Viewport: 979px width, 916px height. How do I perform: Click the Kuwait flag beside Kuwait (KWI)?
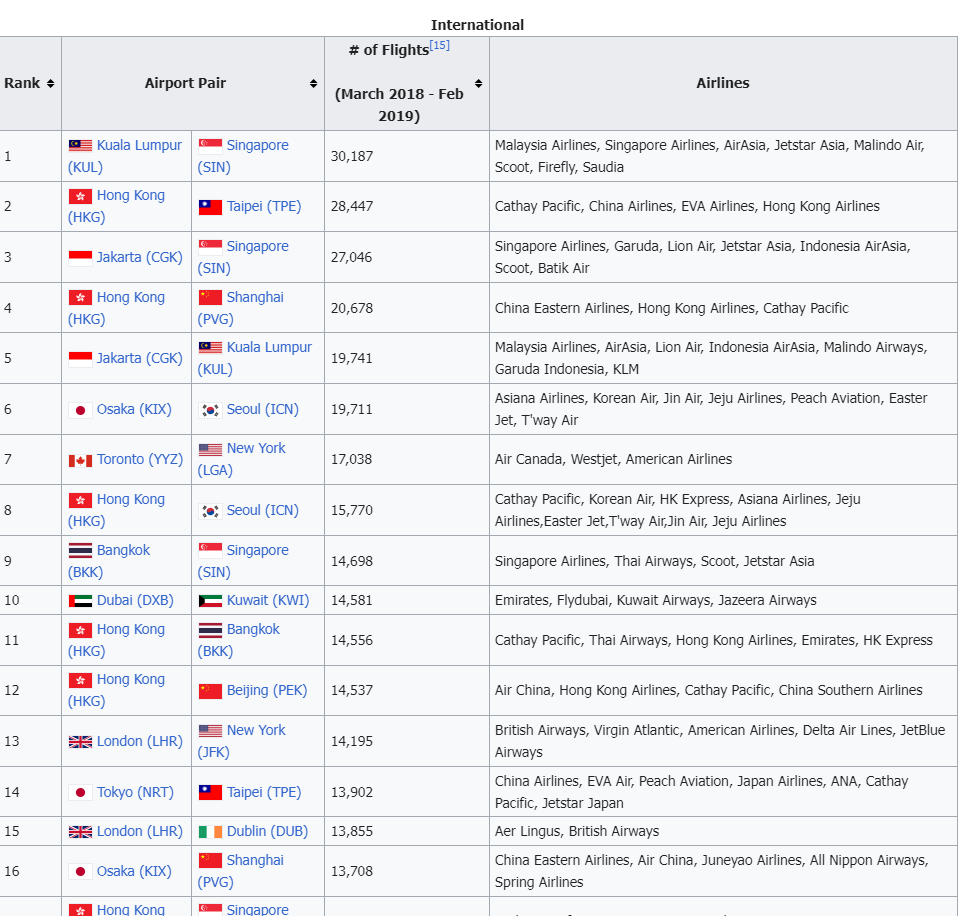(x=210, y=601)
